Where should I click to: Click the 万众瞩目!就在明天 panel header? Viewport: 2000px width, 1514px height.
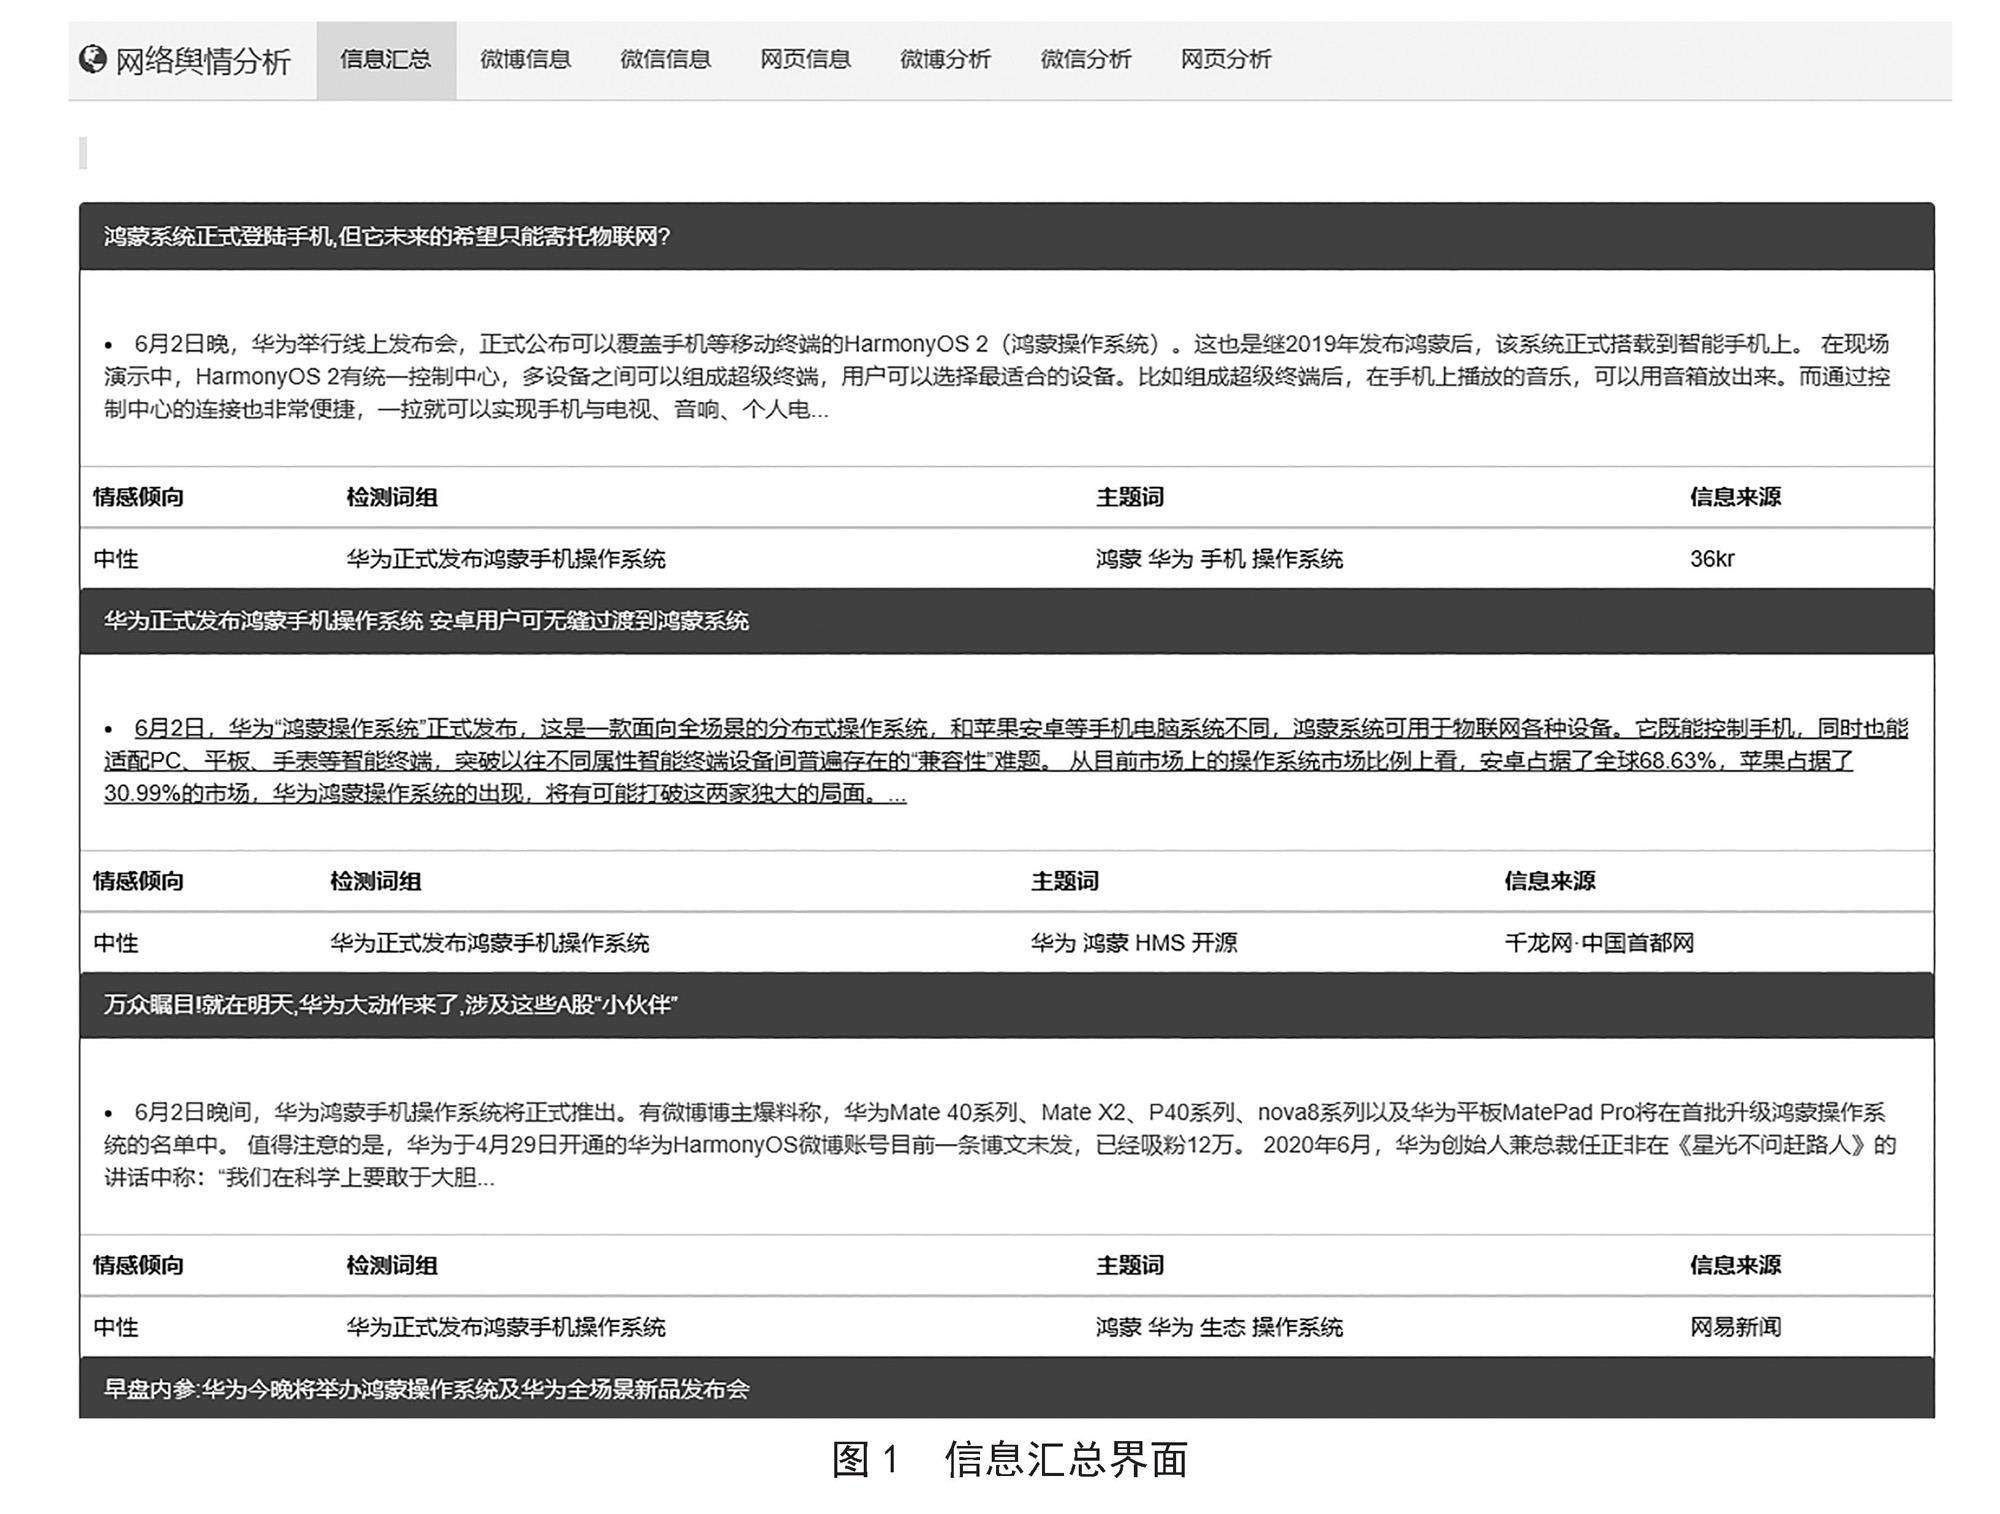point(391,1005)
